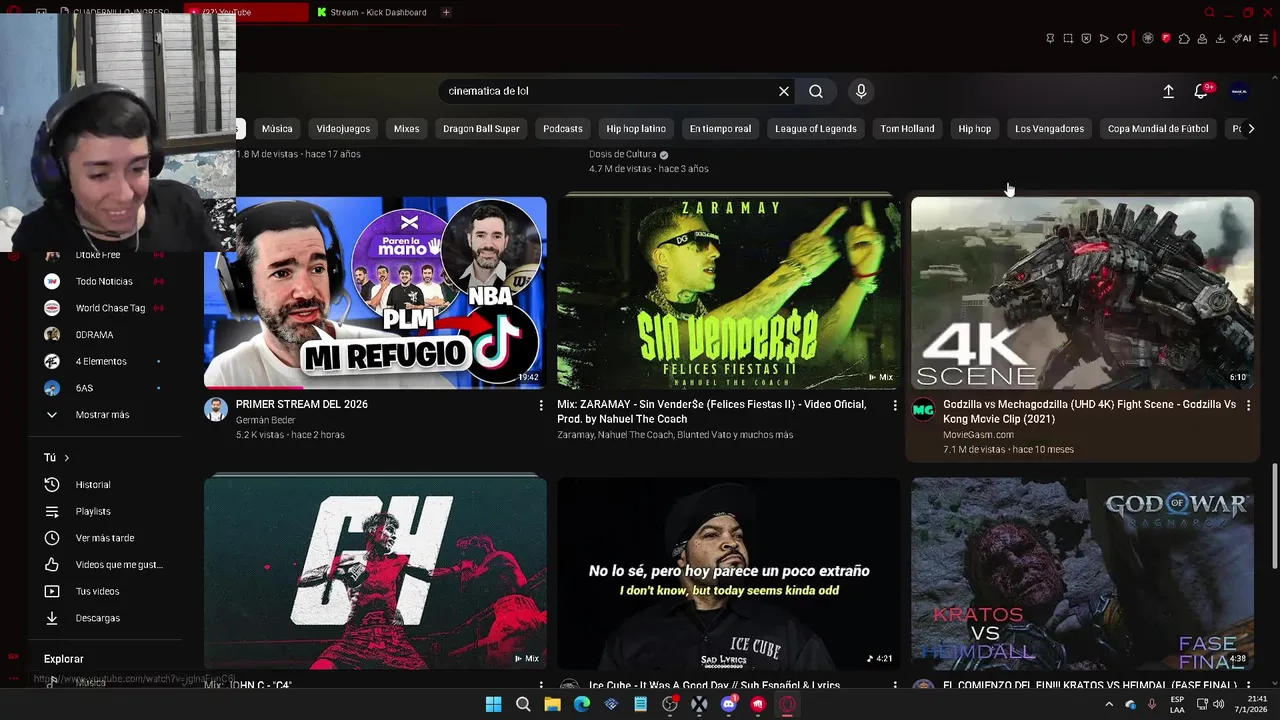Show more filter chips with the right arrow
The image size is (1280, 720).
[1250, 129]
